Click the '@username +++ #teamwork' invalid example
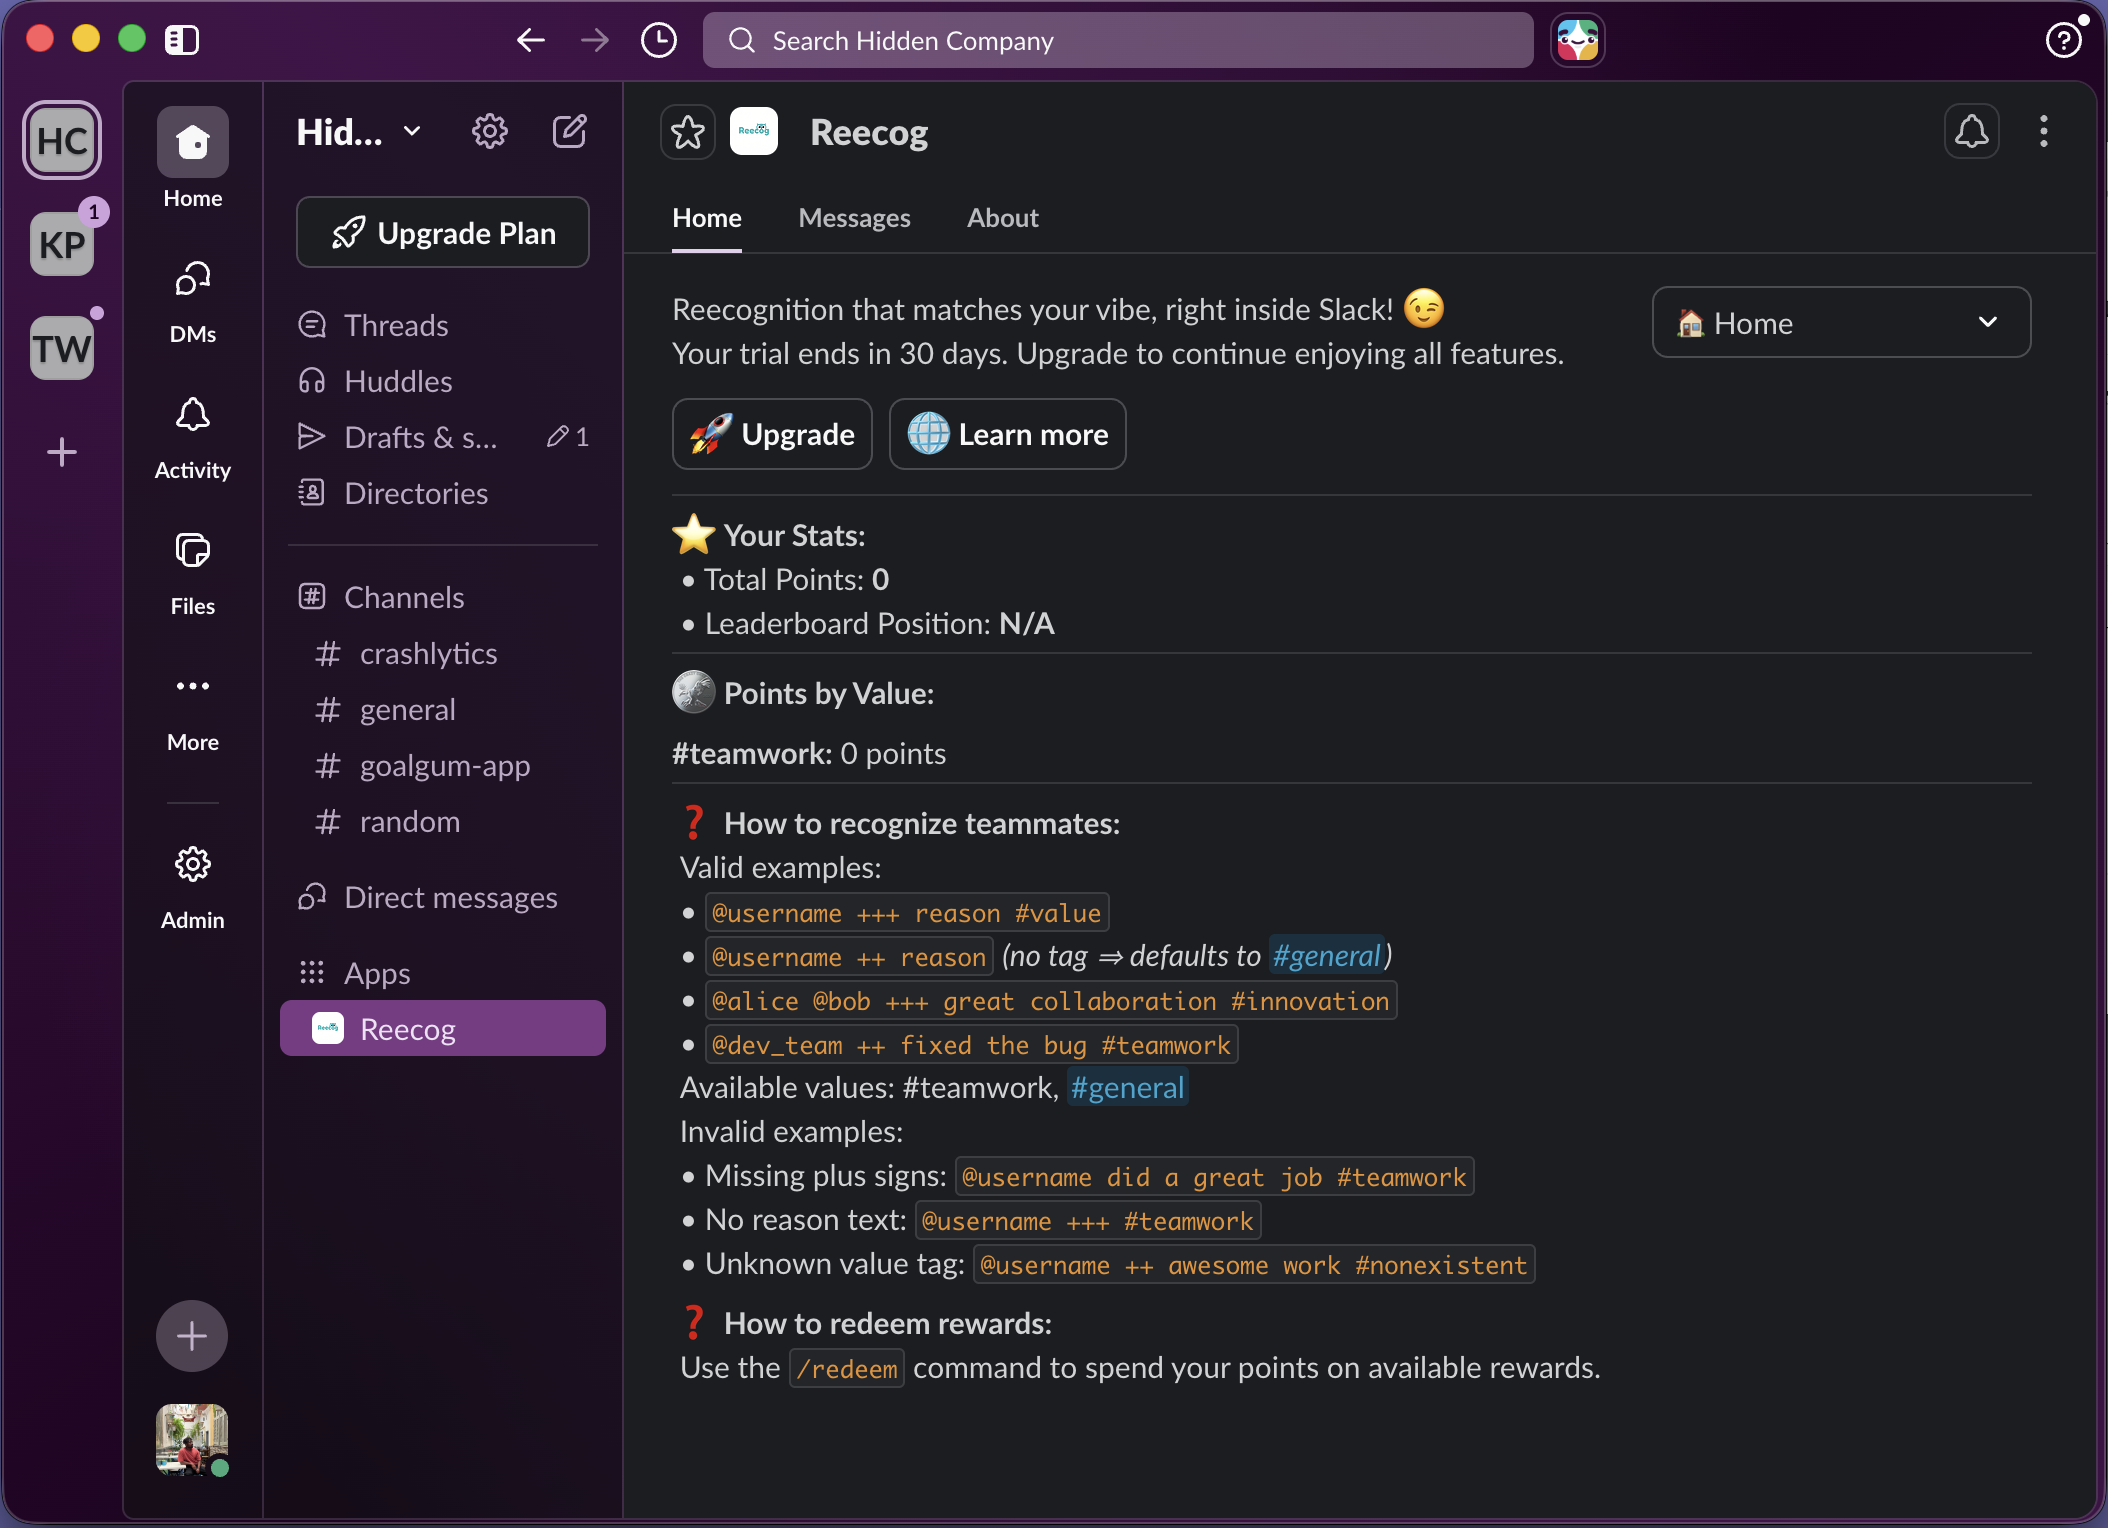This screenshot has height=1528, width=2108. pyautogui.click(x=1088, y=1221)
